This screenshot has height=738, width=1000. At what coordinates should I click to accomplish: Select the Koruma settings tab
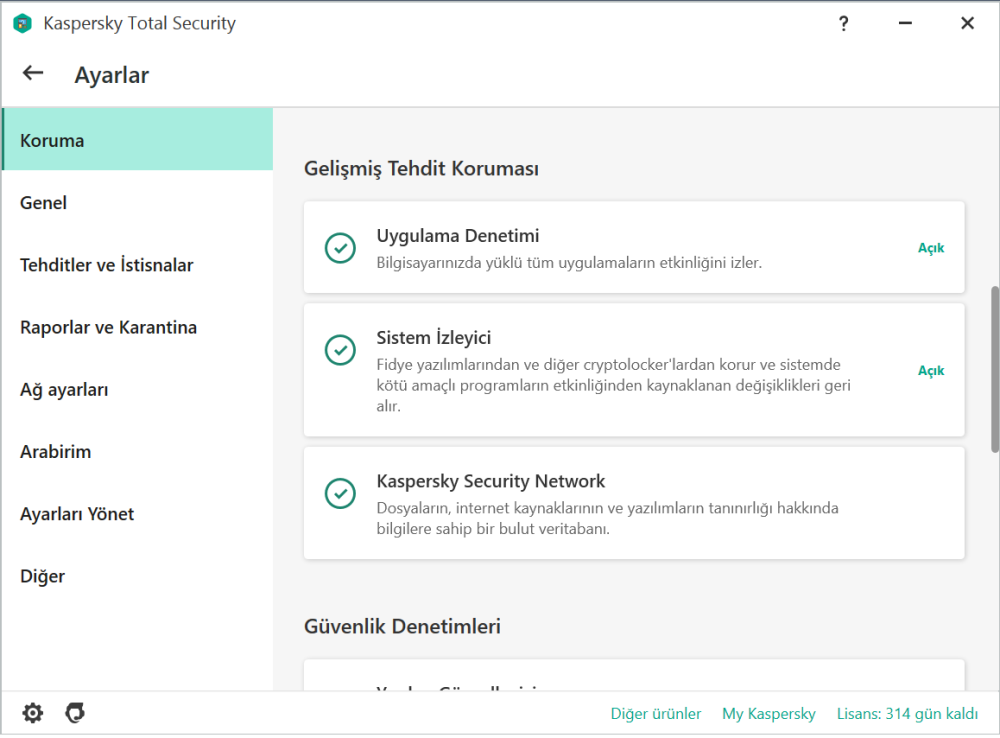[138, 140]
